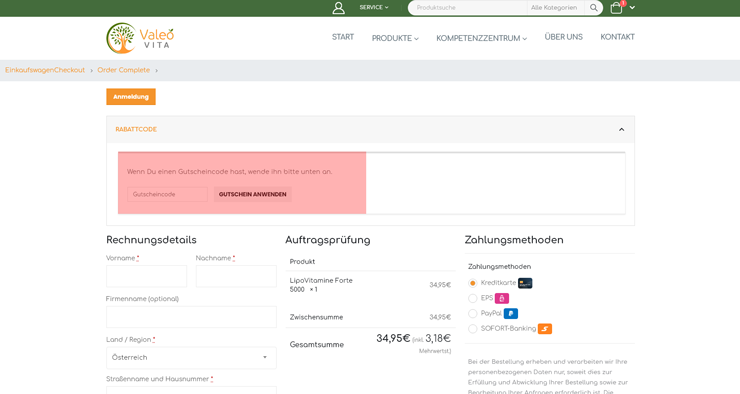Click the 34,95€ total amount
This screenshot has height=394, width=740.
coord(393,338)
